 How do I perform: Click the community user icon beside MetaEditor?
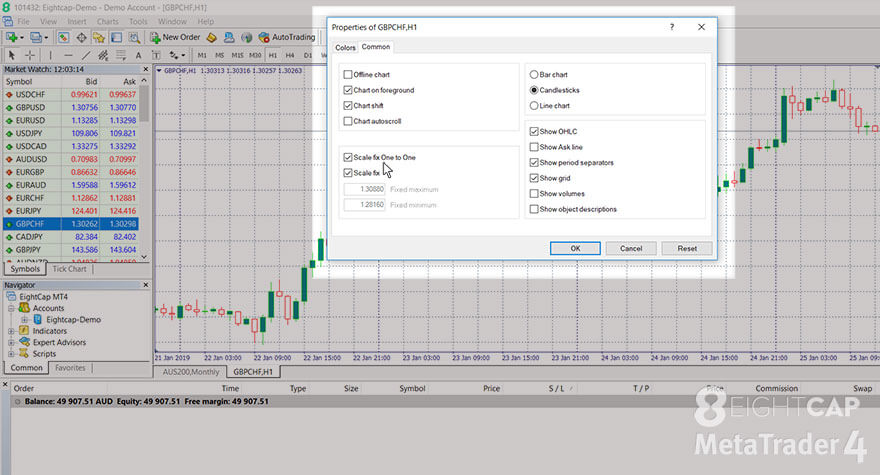(x=229, y=38)
